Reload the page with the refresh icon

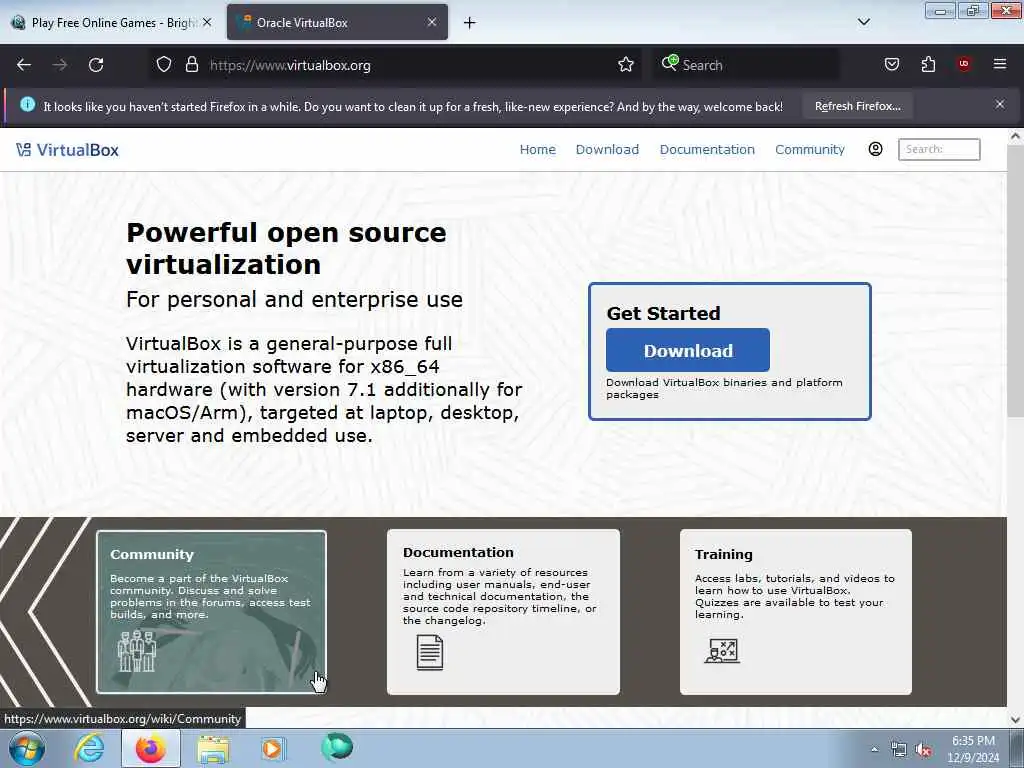click(96, 65)
